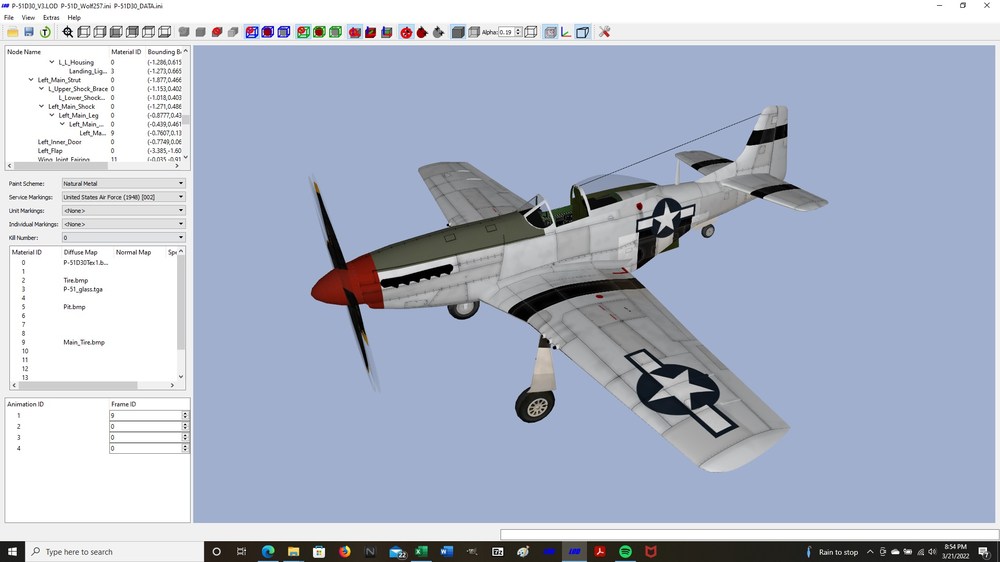Select the Left_Flap node in tree
The image size is (1000, 562).
[x=50, y=151]
